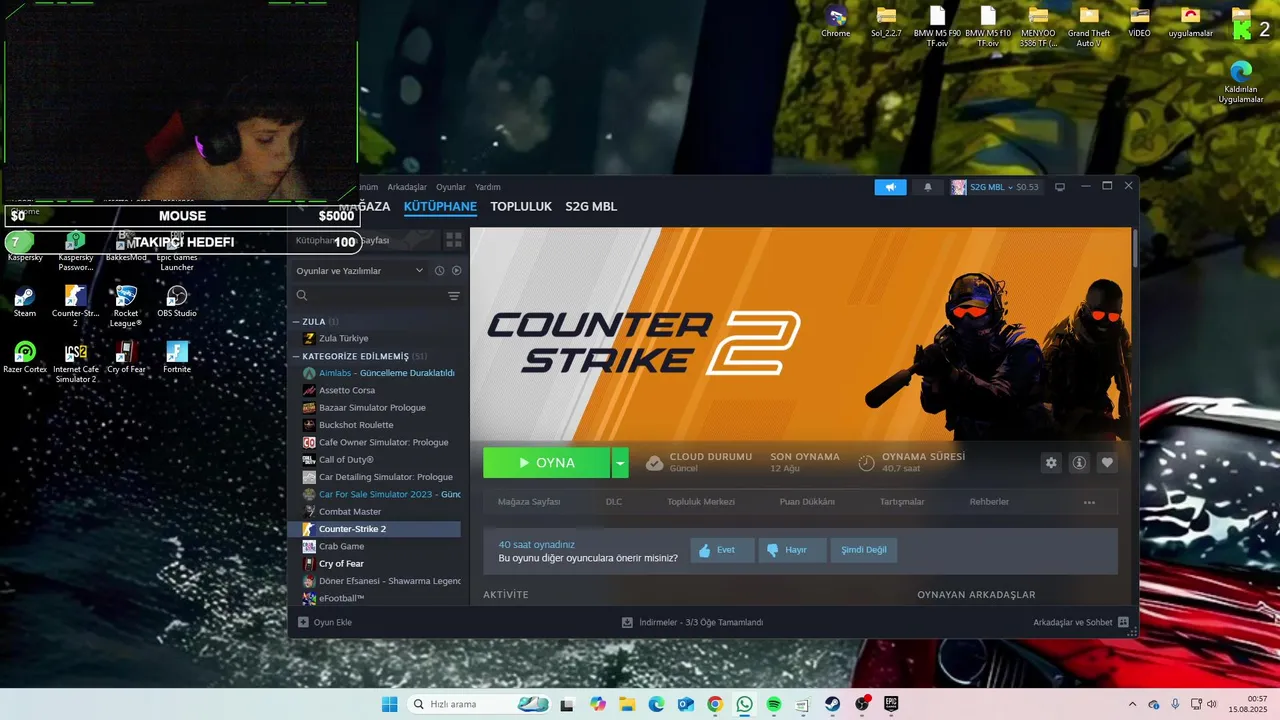Open Kaldırılan Uygulamalar desktop icon

tap(1241, 83)
